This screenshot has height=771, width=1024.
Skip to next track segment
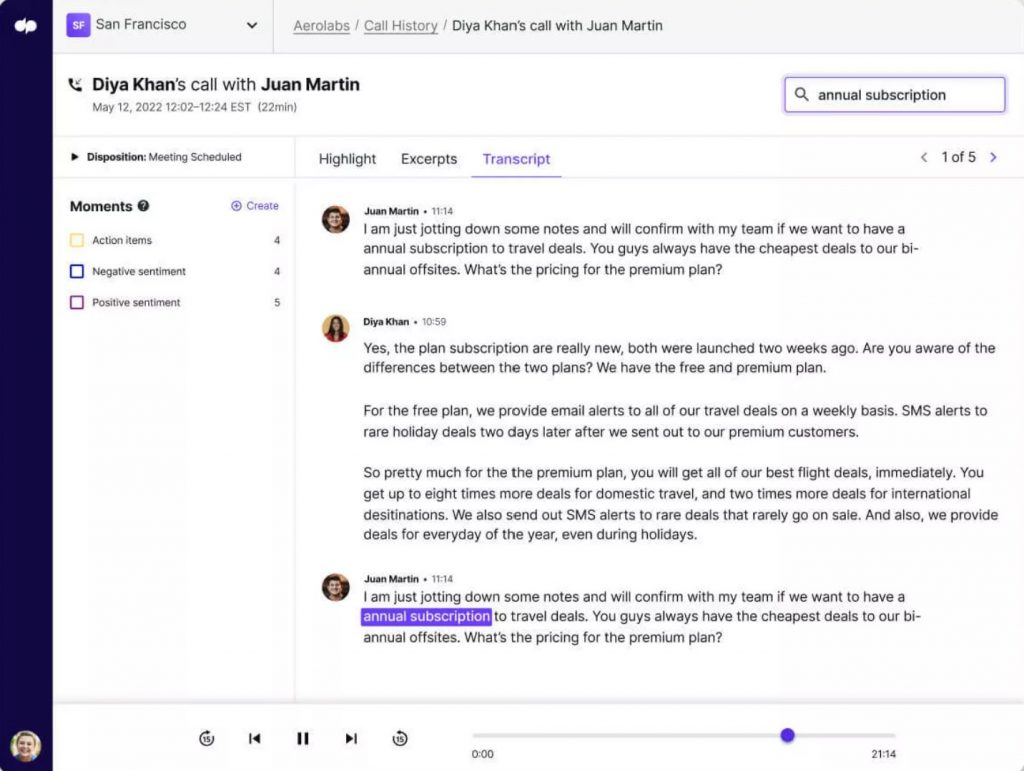click(x=351, y=738)
